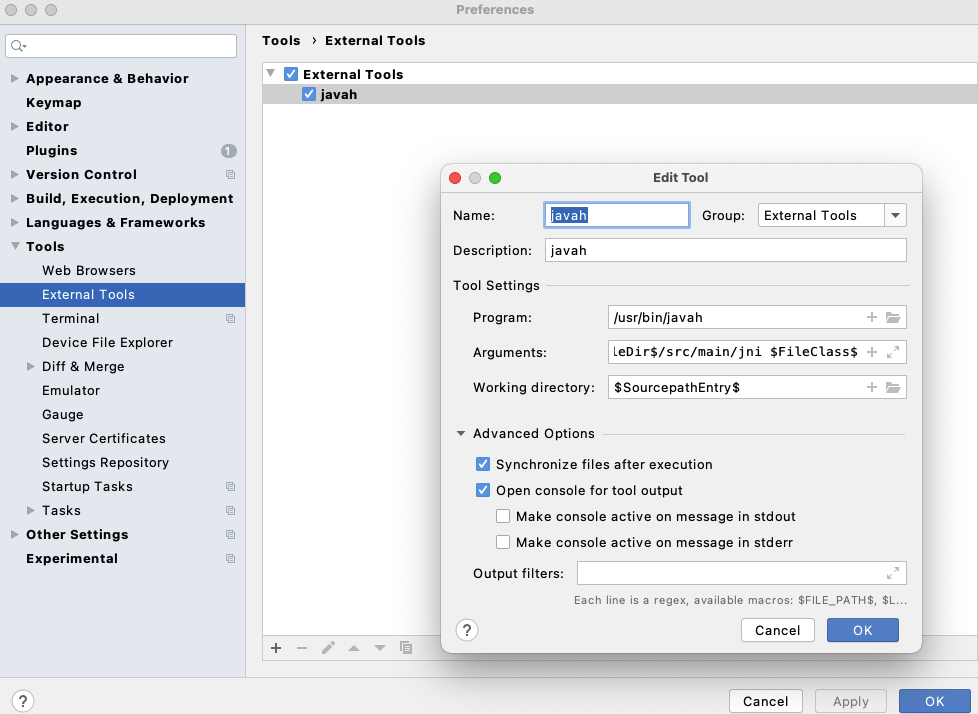Select Gauge settings
Image resolution: width=978 pixels, height=714 pixels.
[62, 415]
